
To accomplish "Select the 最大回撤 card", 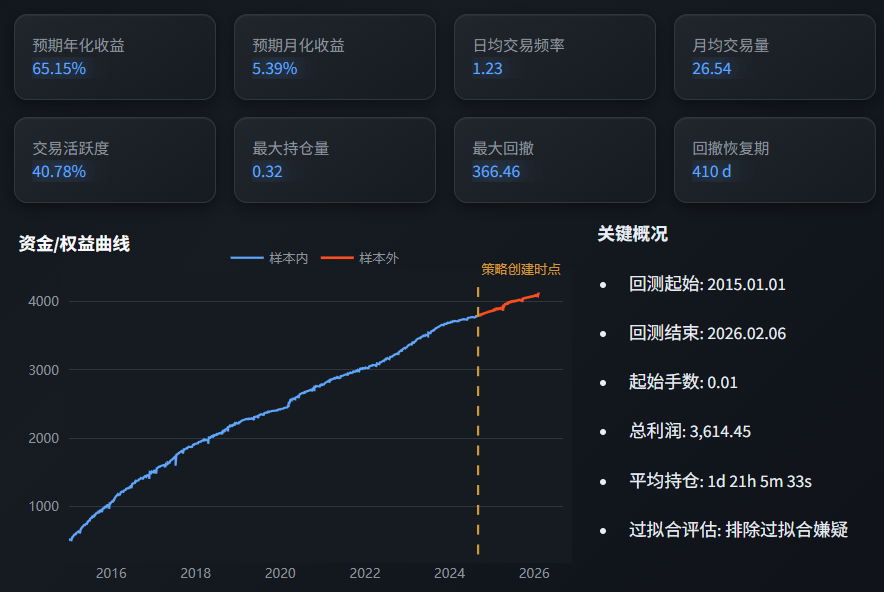I will pyautogui.click(x=555, y=160).
